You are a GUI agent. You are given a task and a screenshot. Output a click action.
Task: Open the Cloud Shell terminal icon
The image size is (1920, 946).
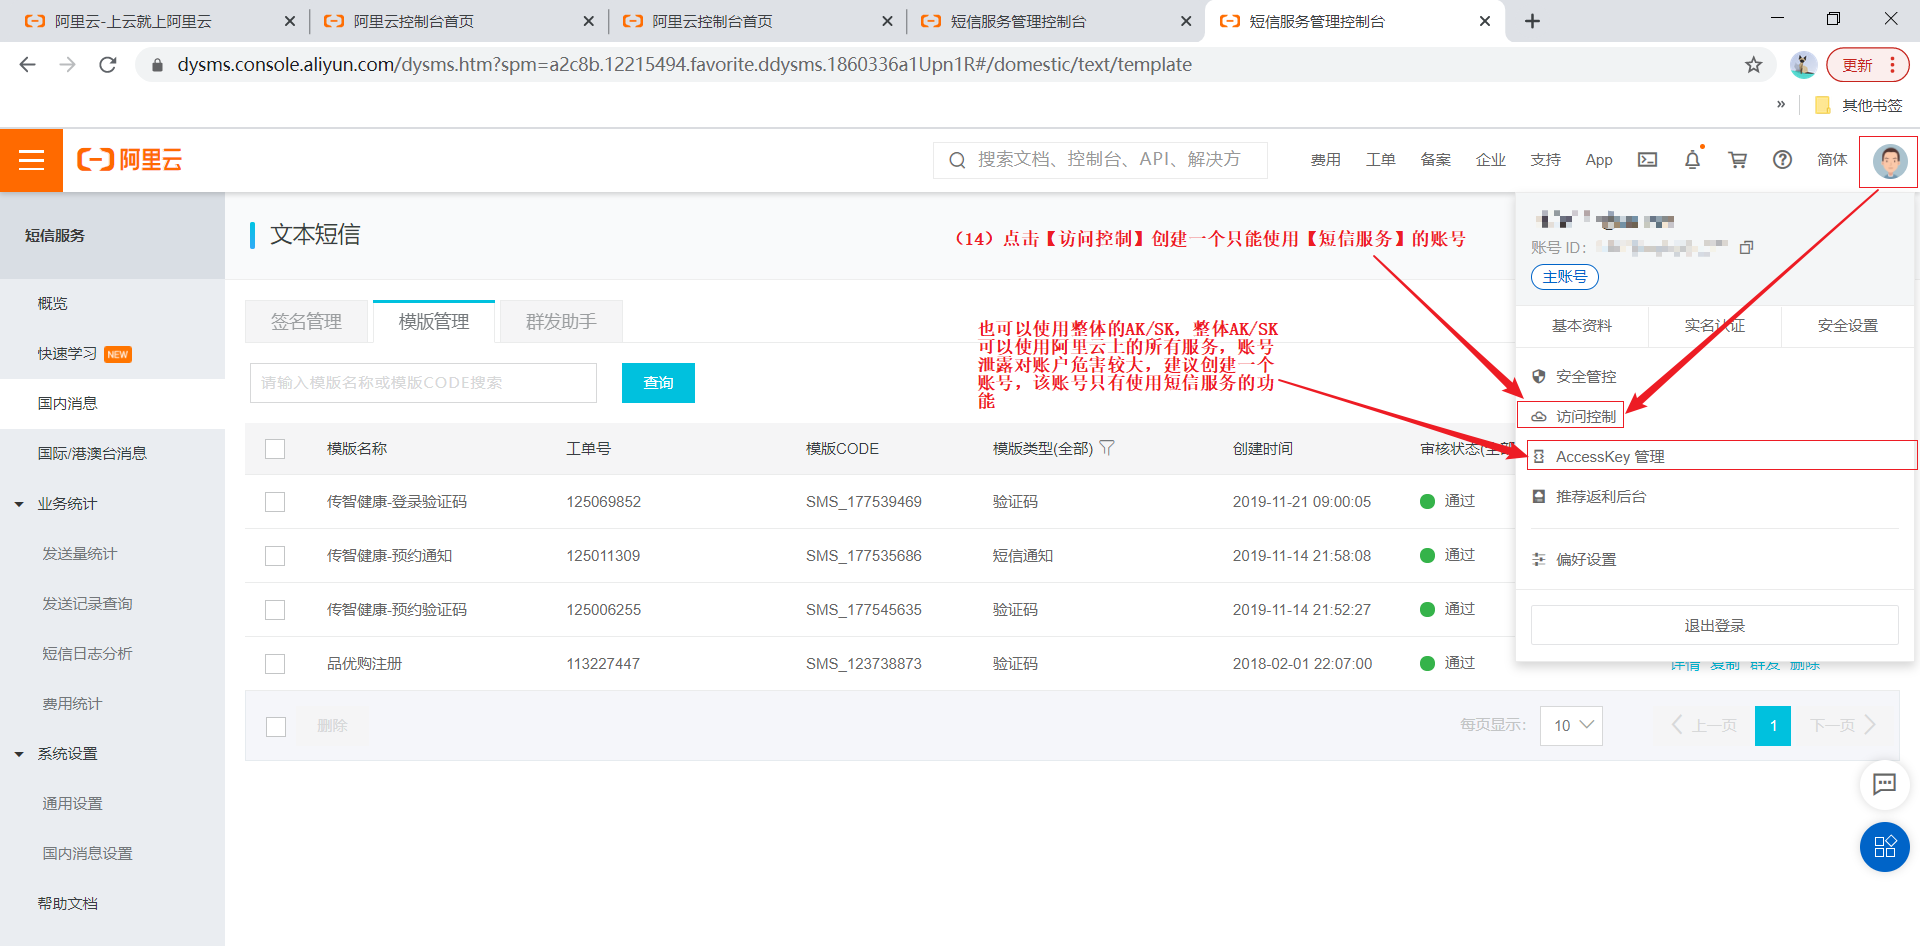tap(1647, 160)
